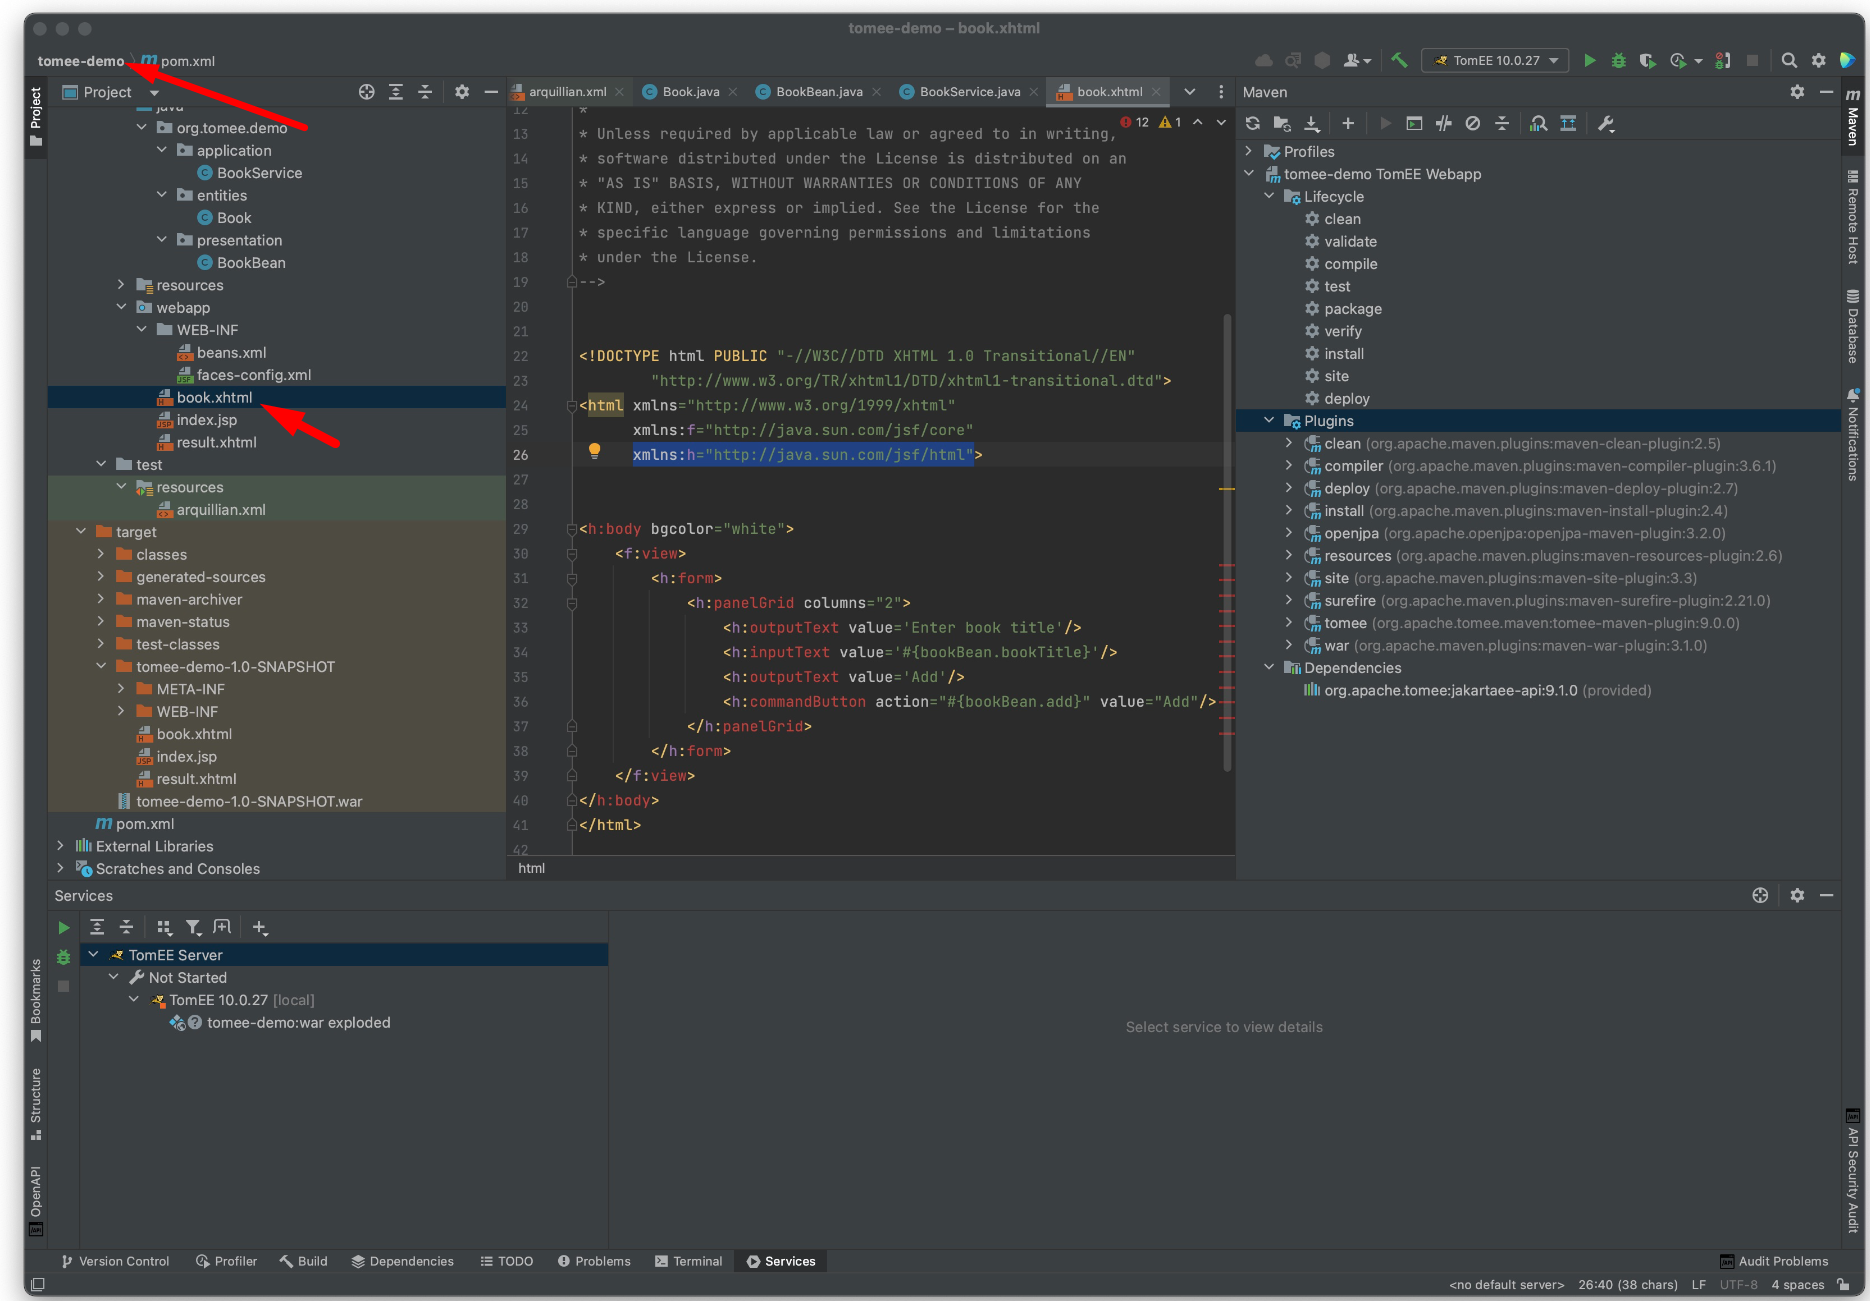1870x1301 pixels.
Task: Click the Reload All Maven Projects icon
Action: coord(1252,124)
